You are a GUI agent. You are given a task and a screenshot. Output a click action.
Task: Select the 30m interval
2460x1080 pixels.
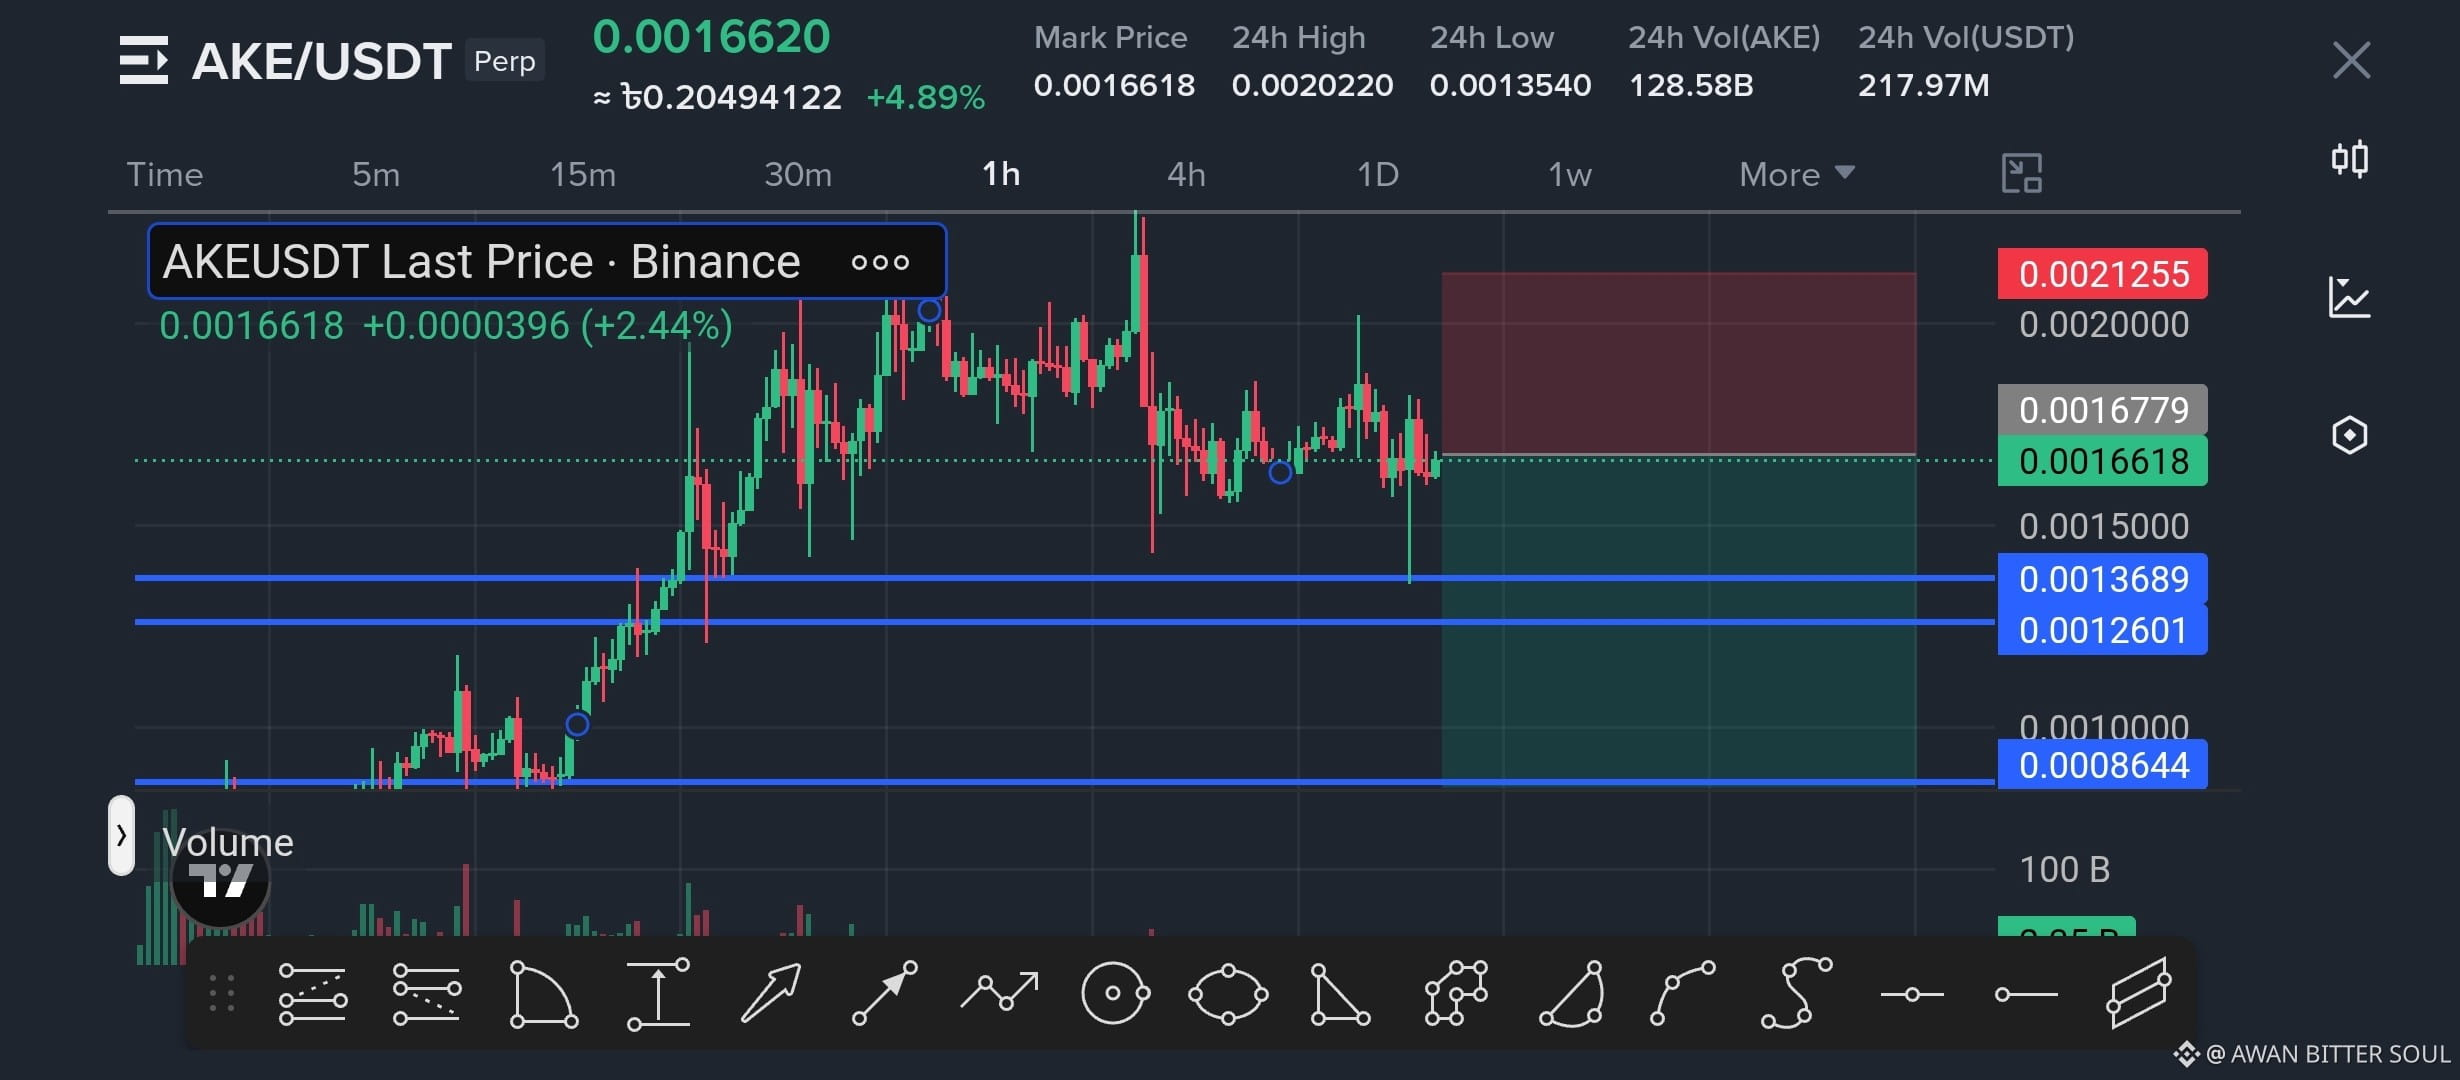798,174
